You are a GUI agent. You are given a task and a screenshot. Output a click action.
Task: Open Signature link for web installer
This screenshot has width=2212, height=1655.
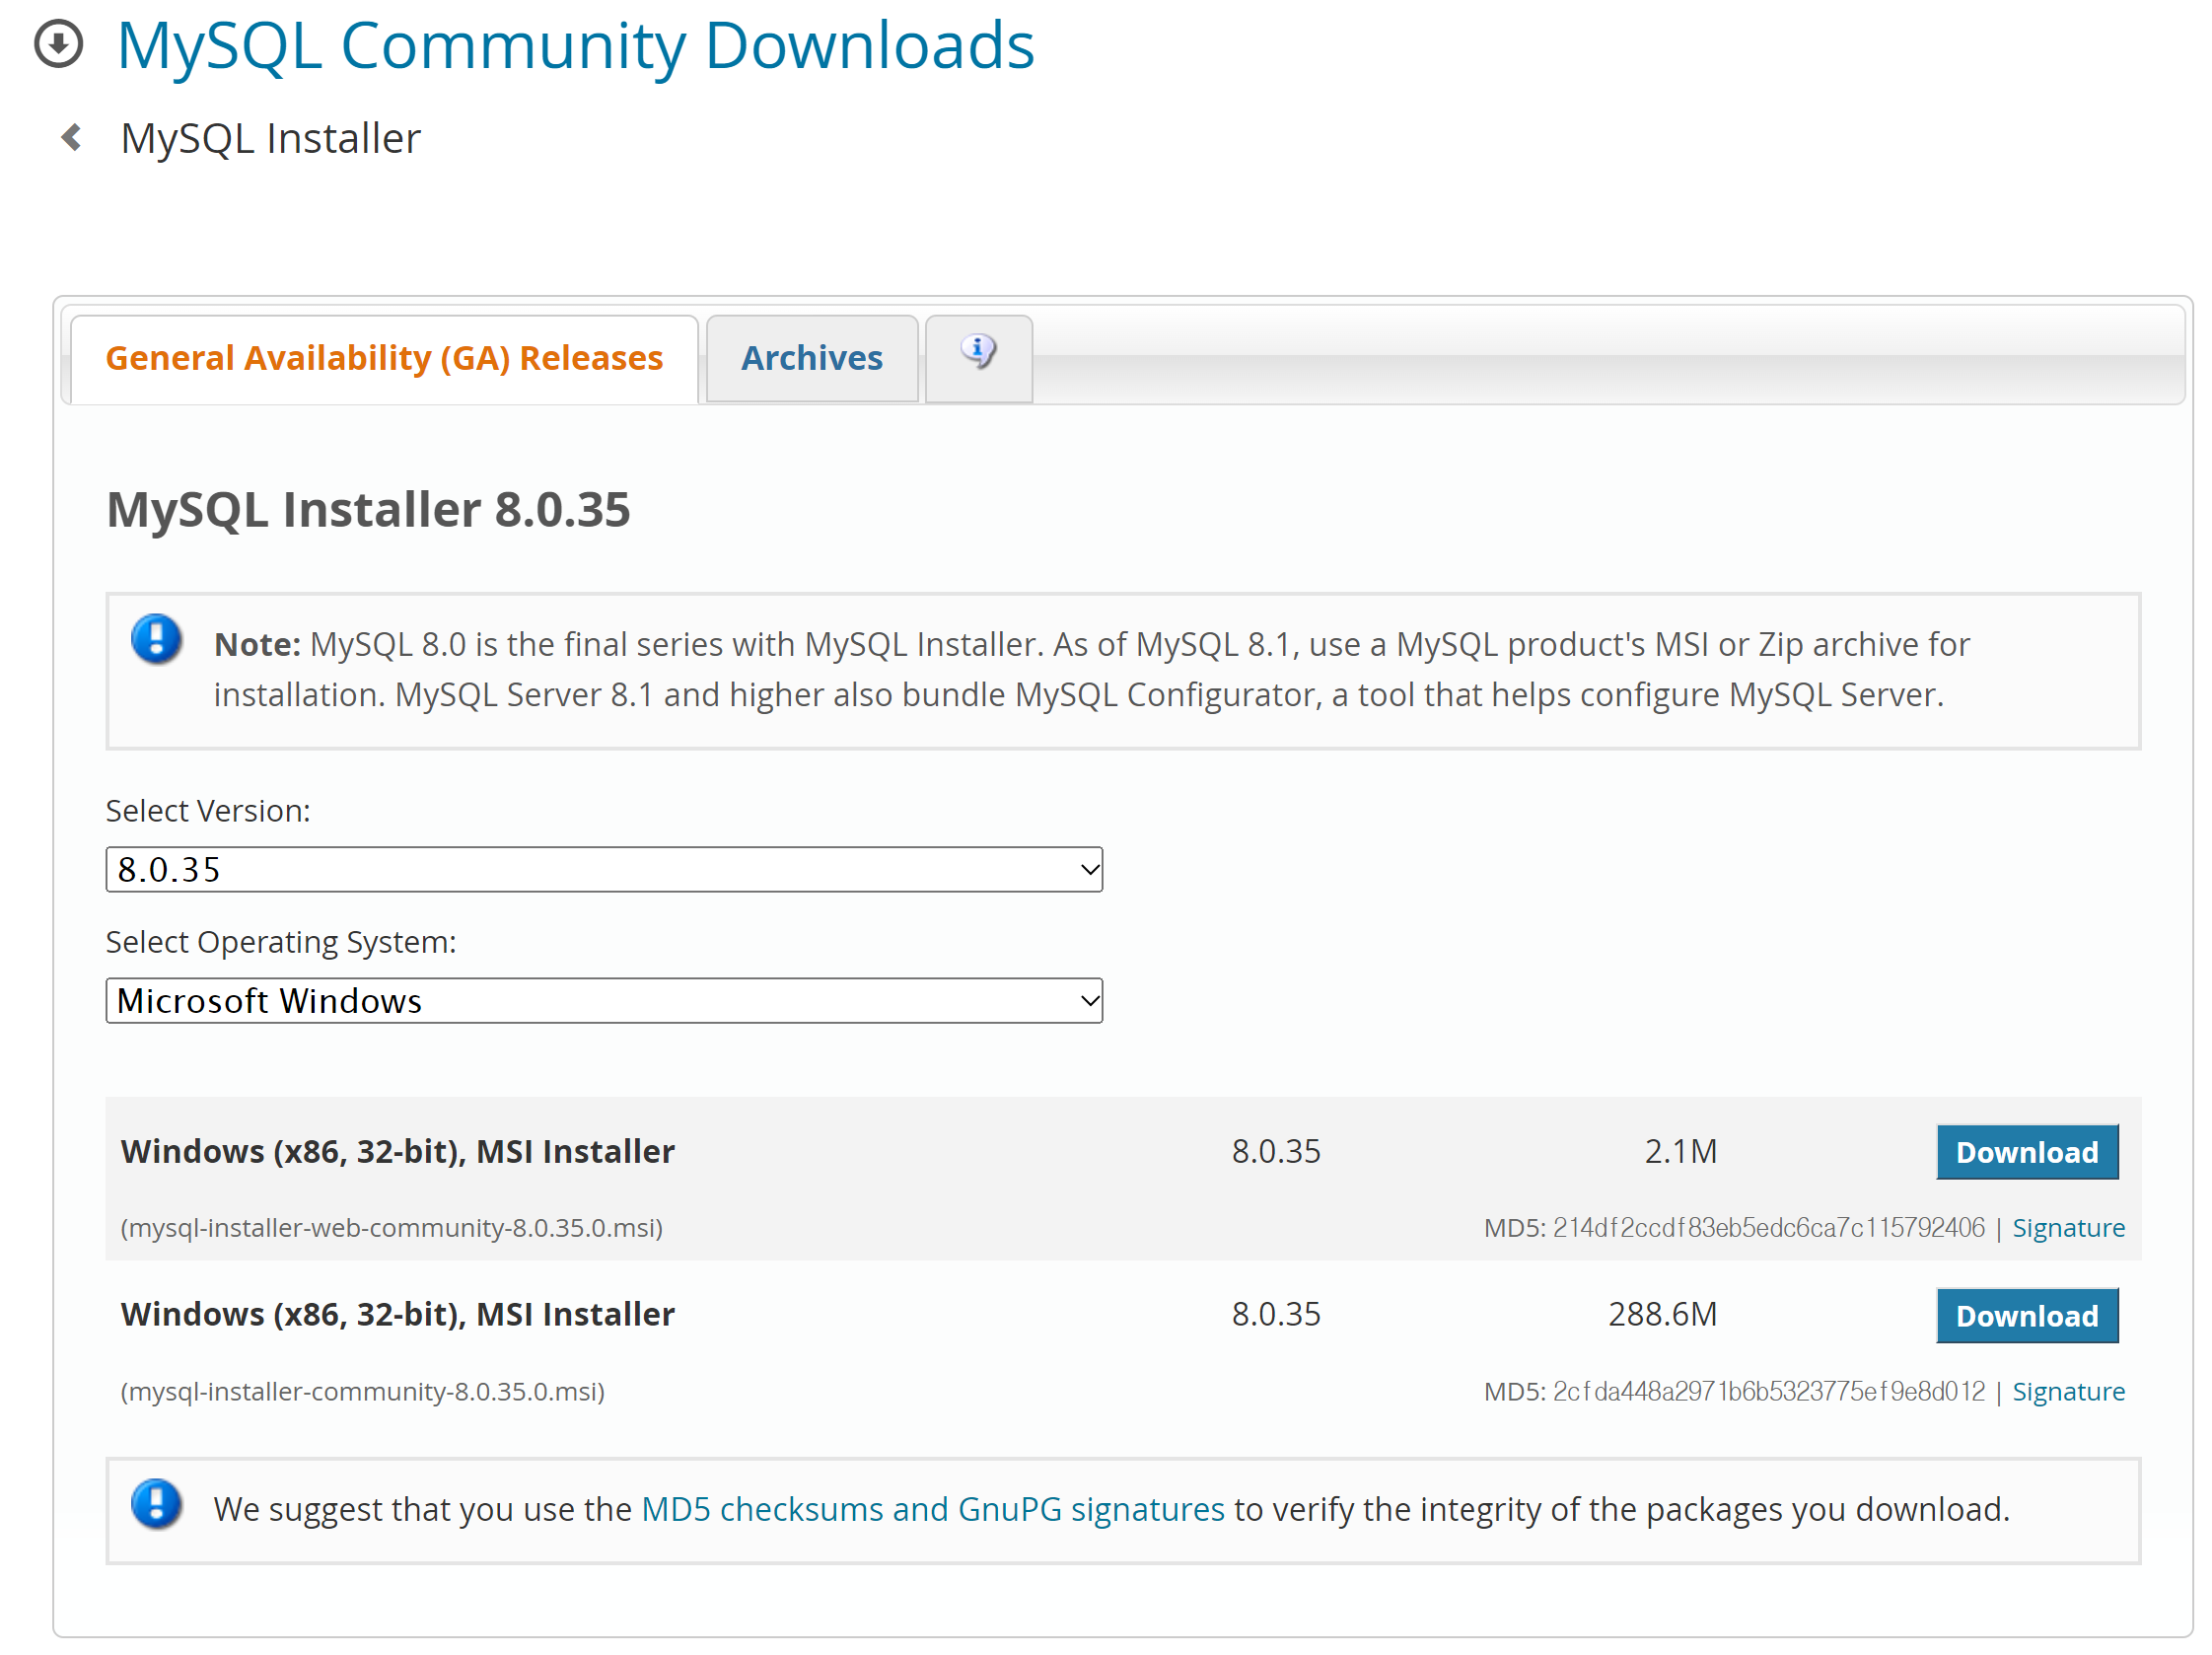click(2068, 1227)
